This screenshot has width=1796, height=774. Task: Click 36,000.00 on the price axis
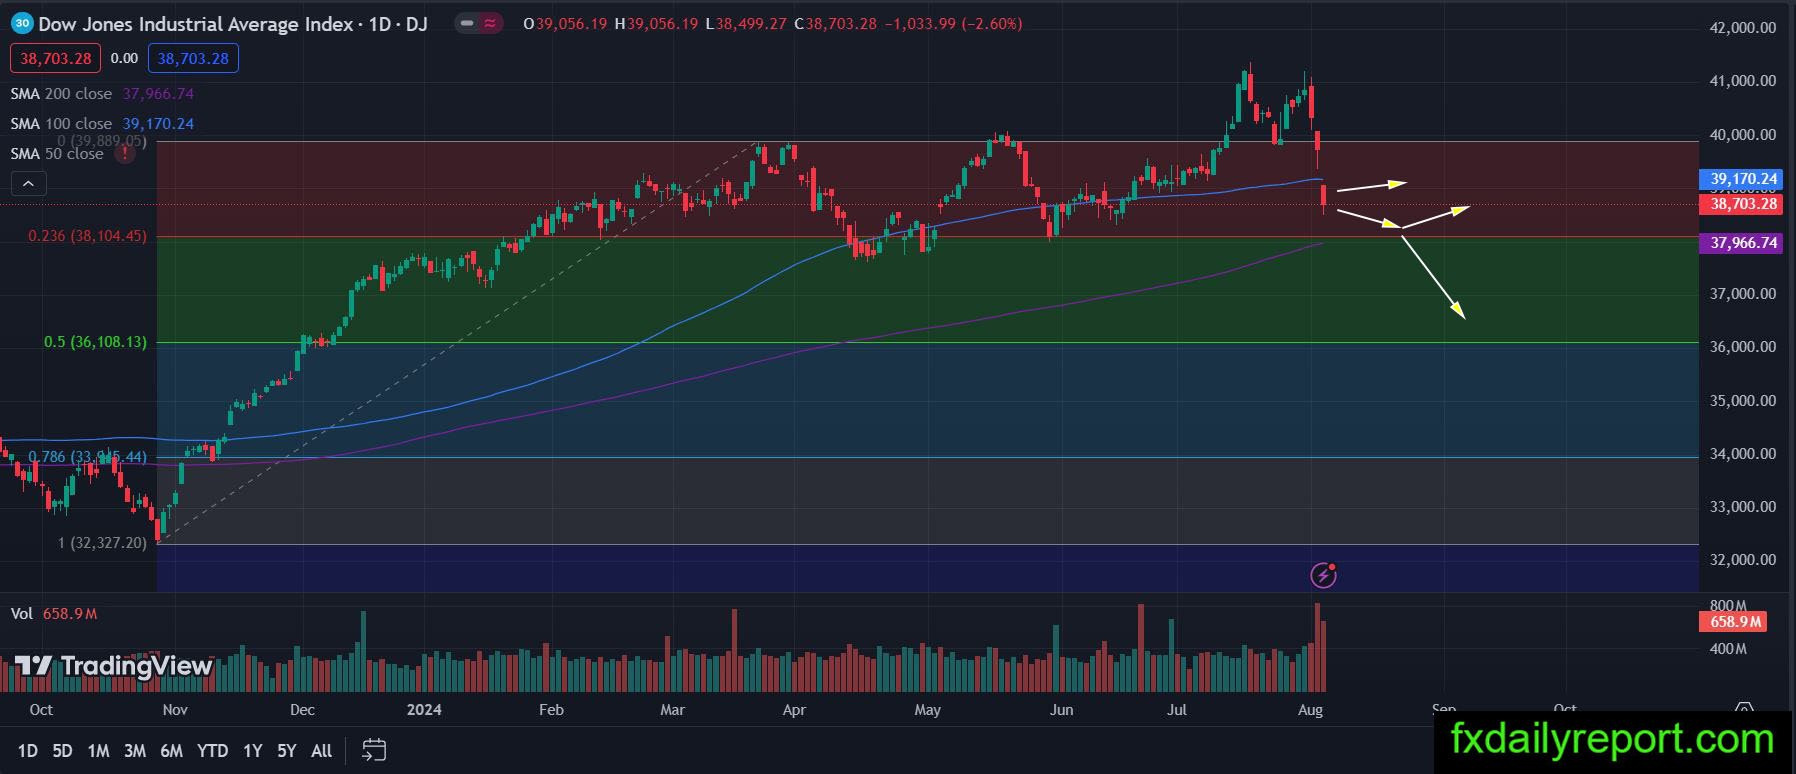1743,347
